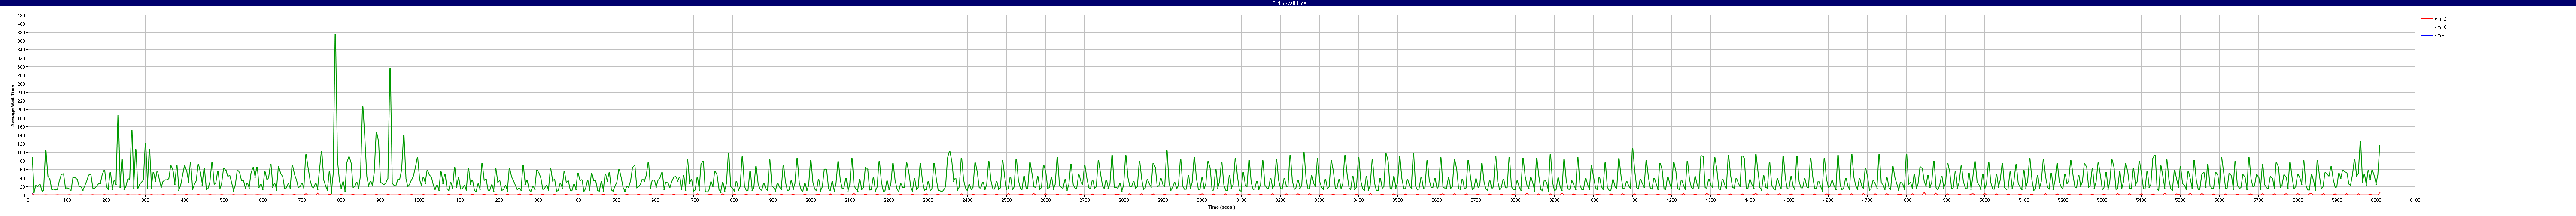This screenshot has height=216, width=2576.
Task: Click the 'Time (secs.)' x-axis label
Action: pos(1221,207)
